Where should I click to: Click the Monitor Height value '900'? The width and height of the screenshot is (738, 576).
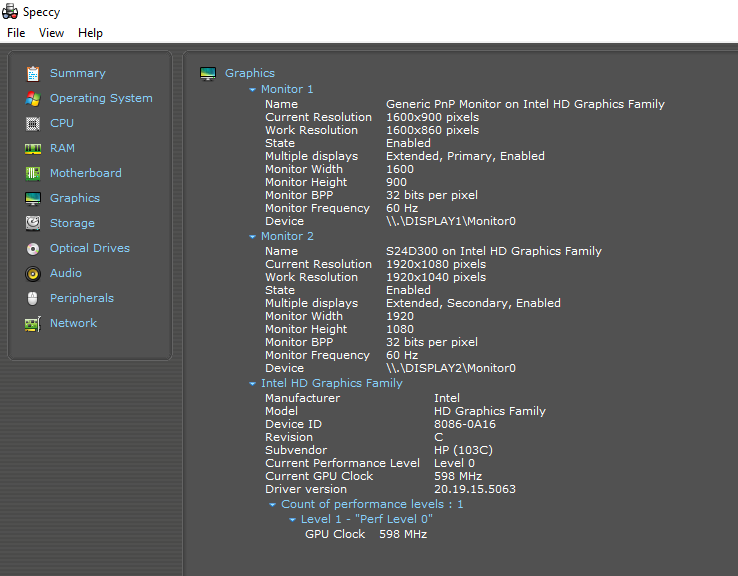[396, 182]
